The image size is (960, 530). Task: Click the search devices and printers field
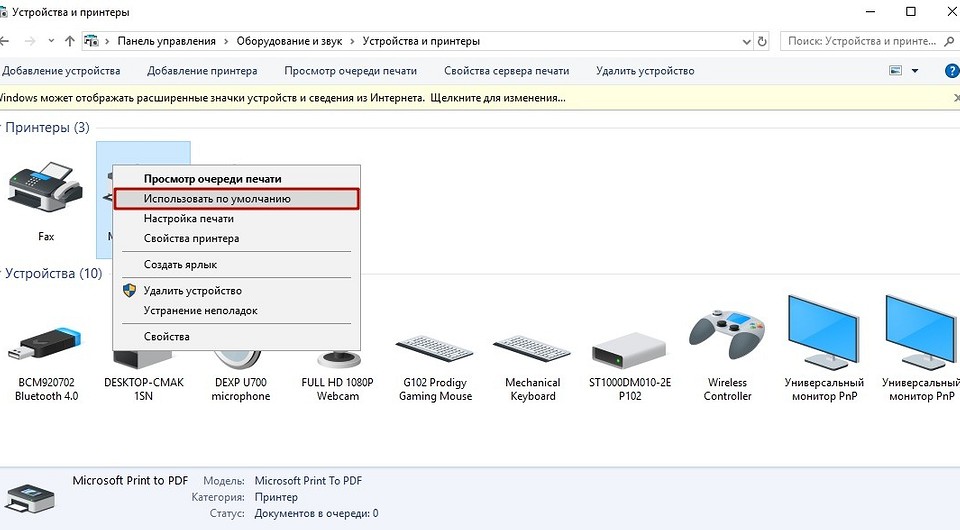pyautogui.click(x=868, y=41)
